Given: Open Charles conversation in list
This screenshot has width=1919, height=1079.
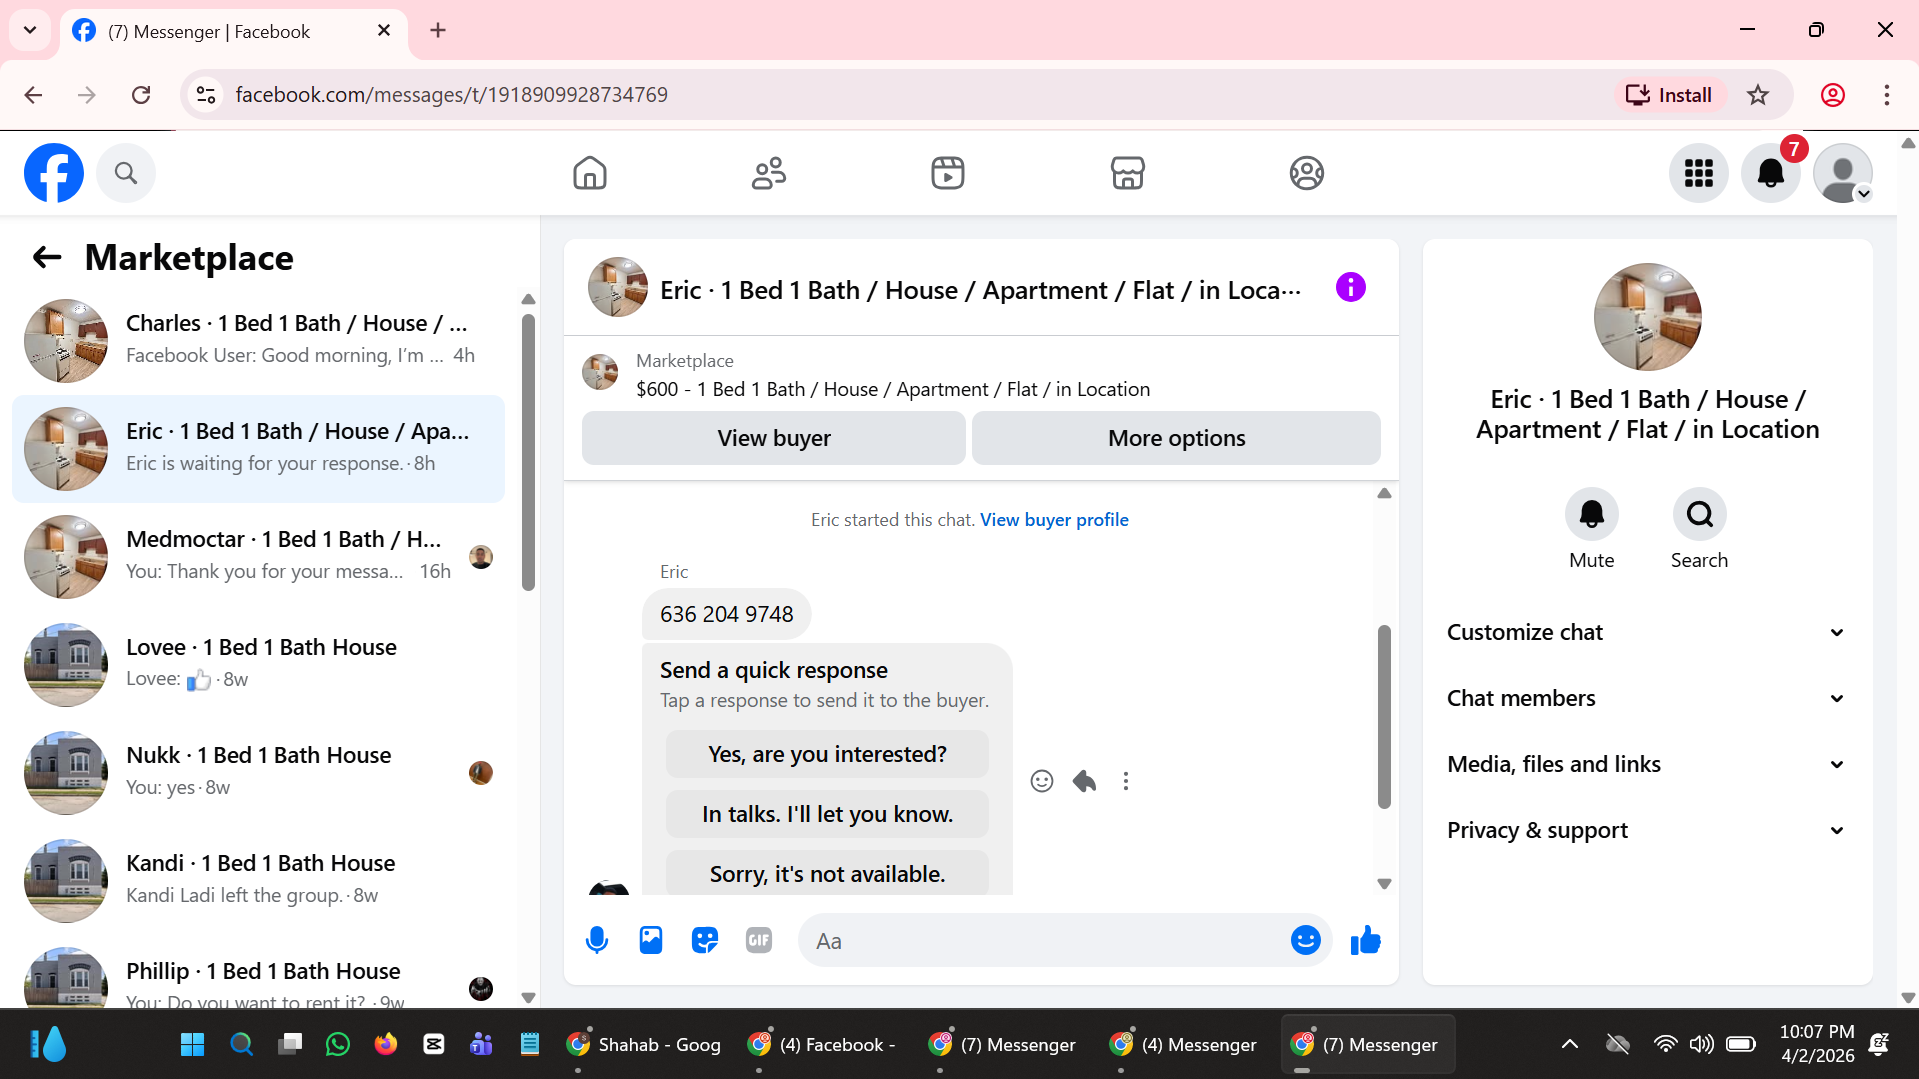Looking at the screenshot, I should point(258,340).
